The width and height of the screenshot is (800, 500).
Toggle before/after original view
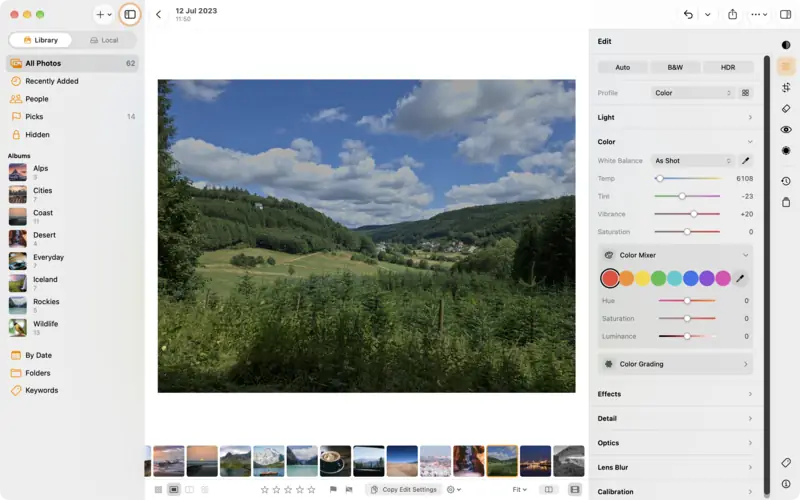coord(548,489)
